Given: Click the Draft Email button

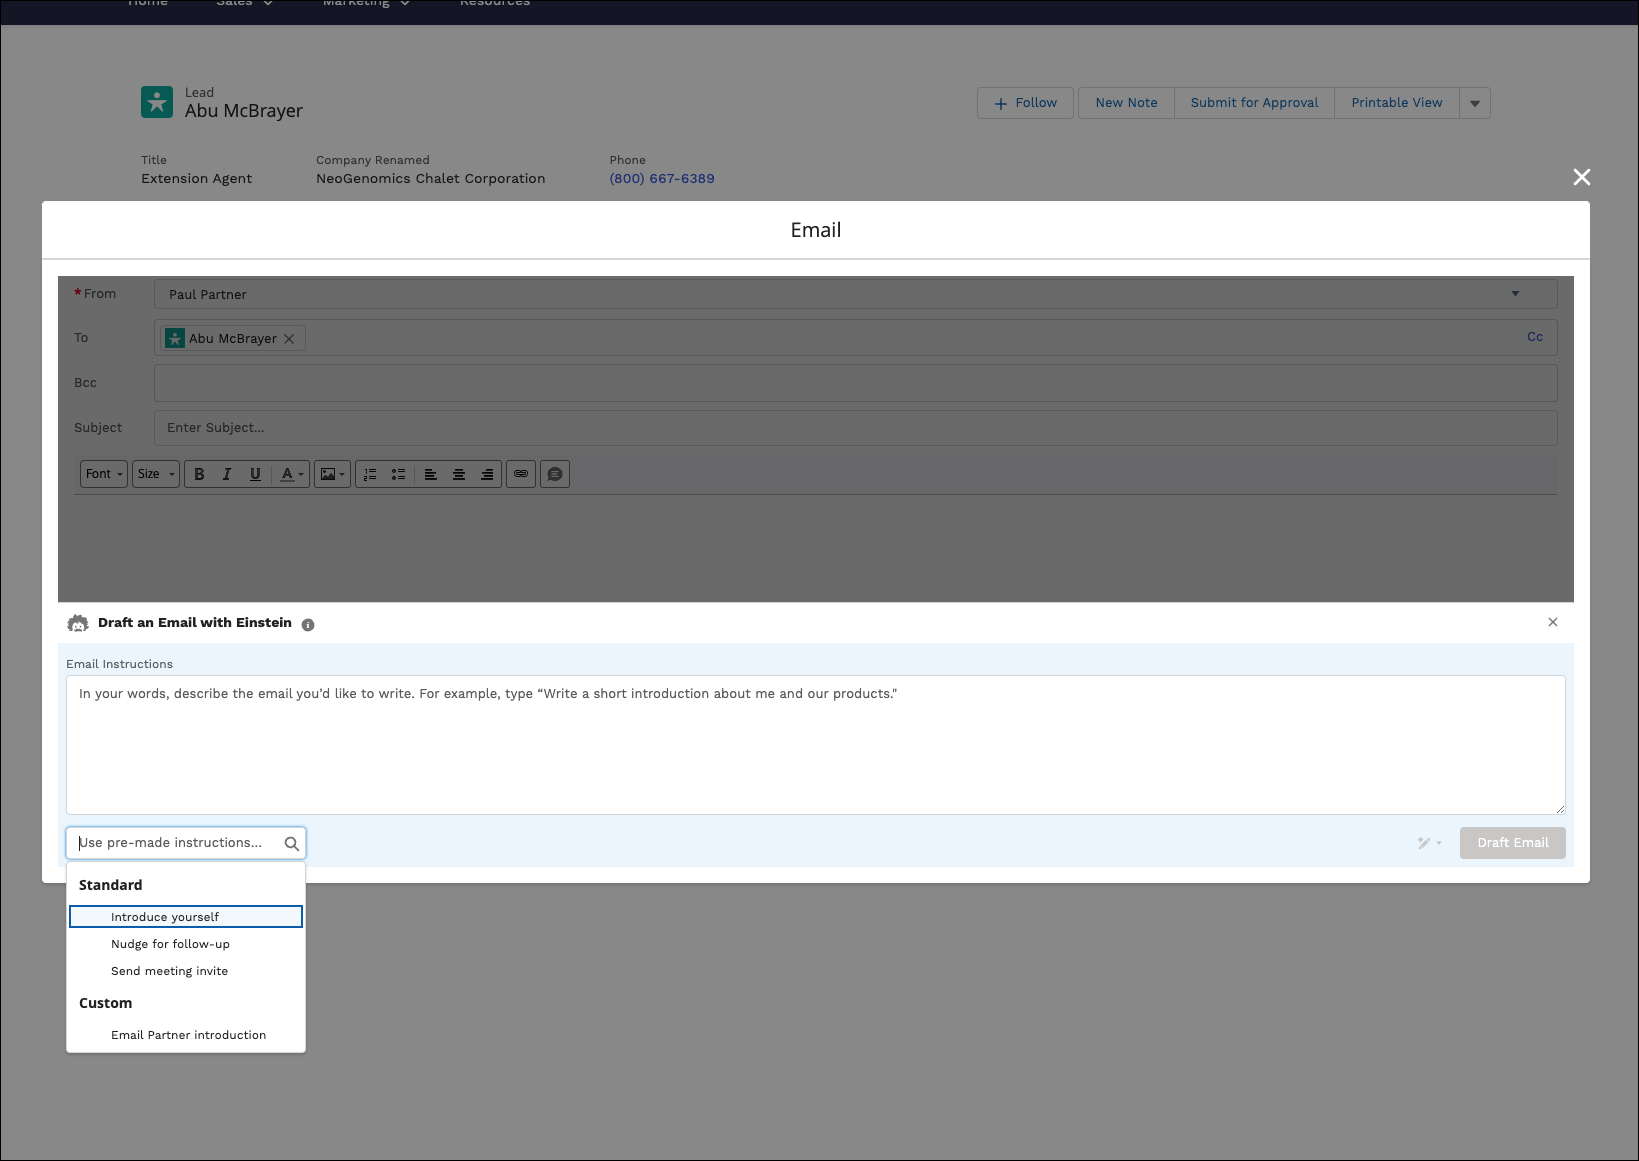Looking at the screenshot, I should 1513,843.
